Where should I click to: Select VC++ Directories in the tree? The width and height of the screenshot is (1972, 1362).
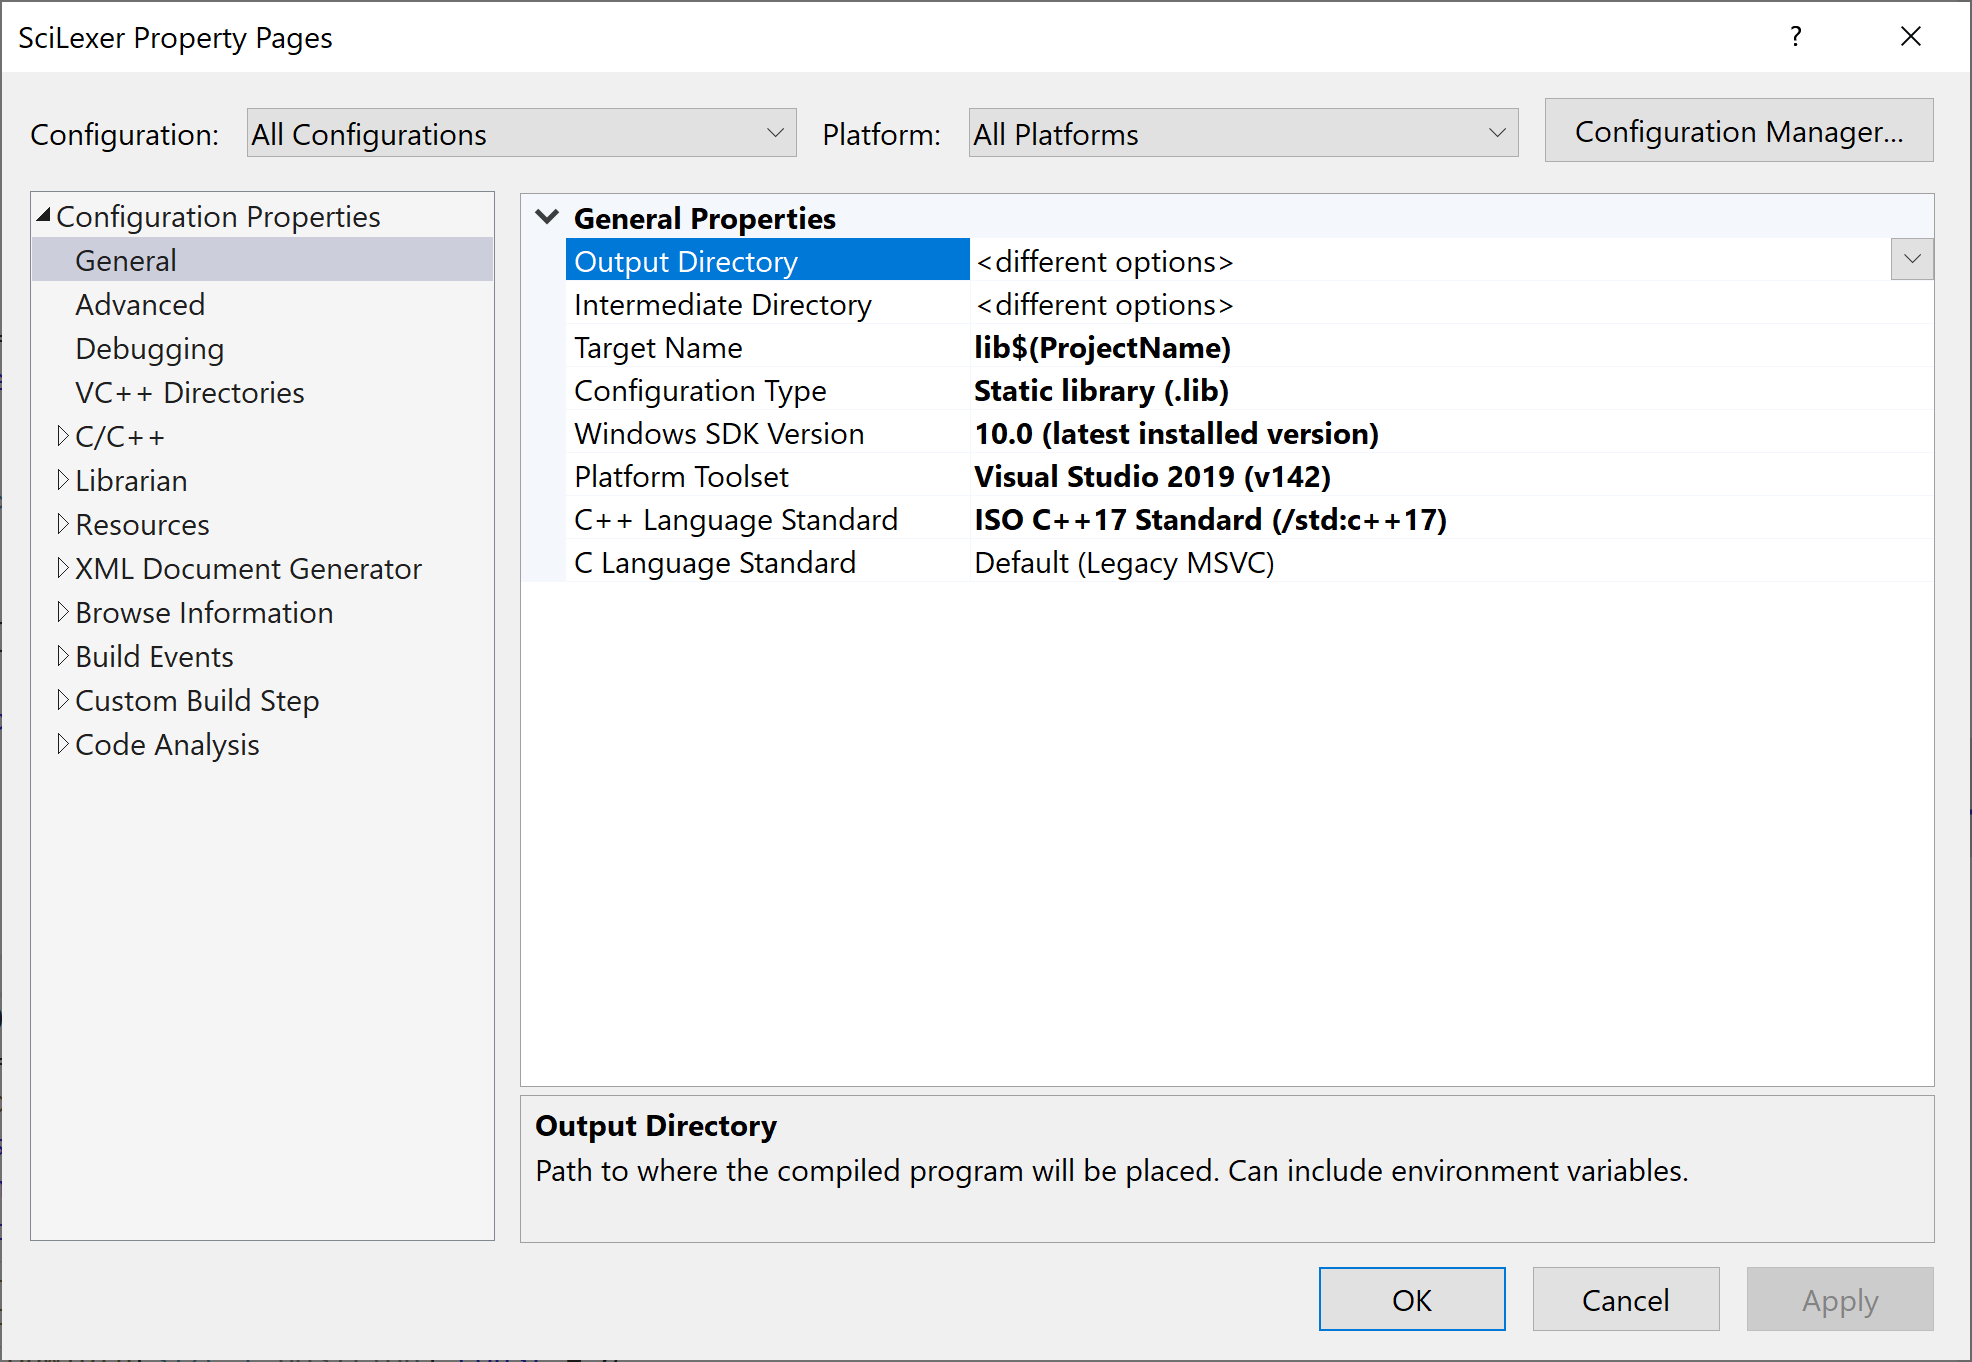(189, 392)
